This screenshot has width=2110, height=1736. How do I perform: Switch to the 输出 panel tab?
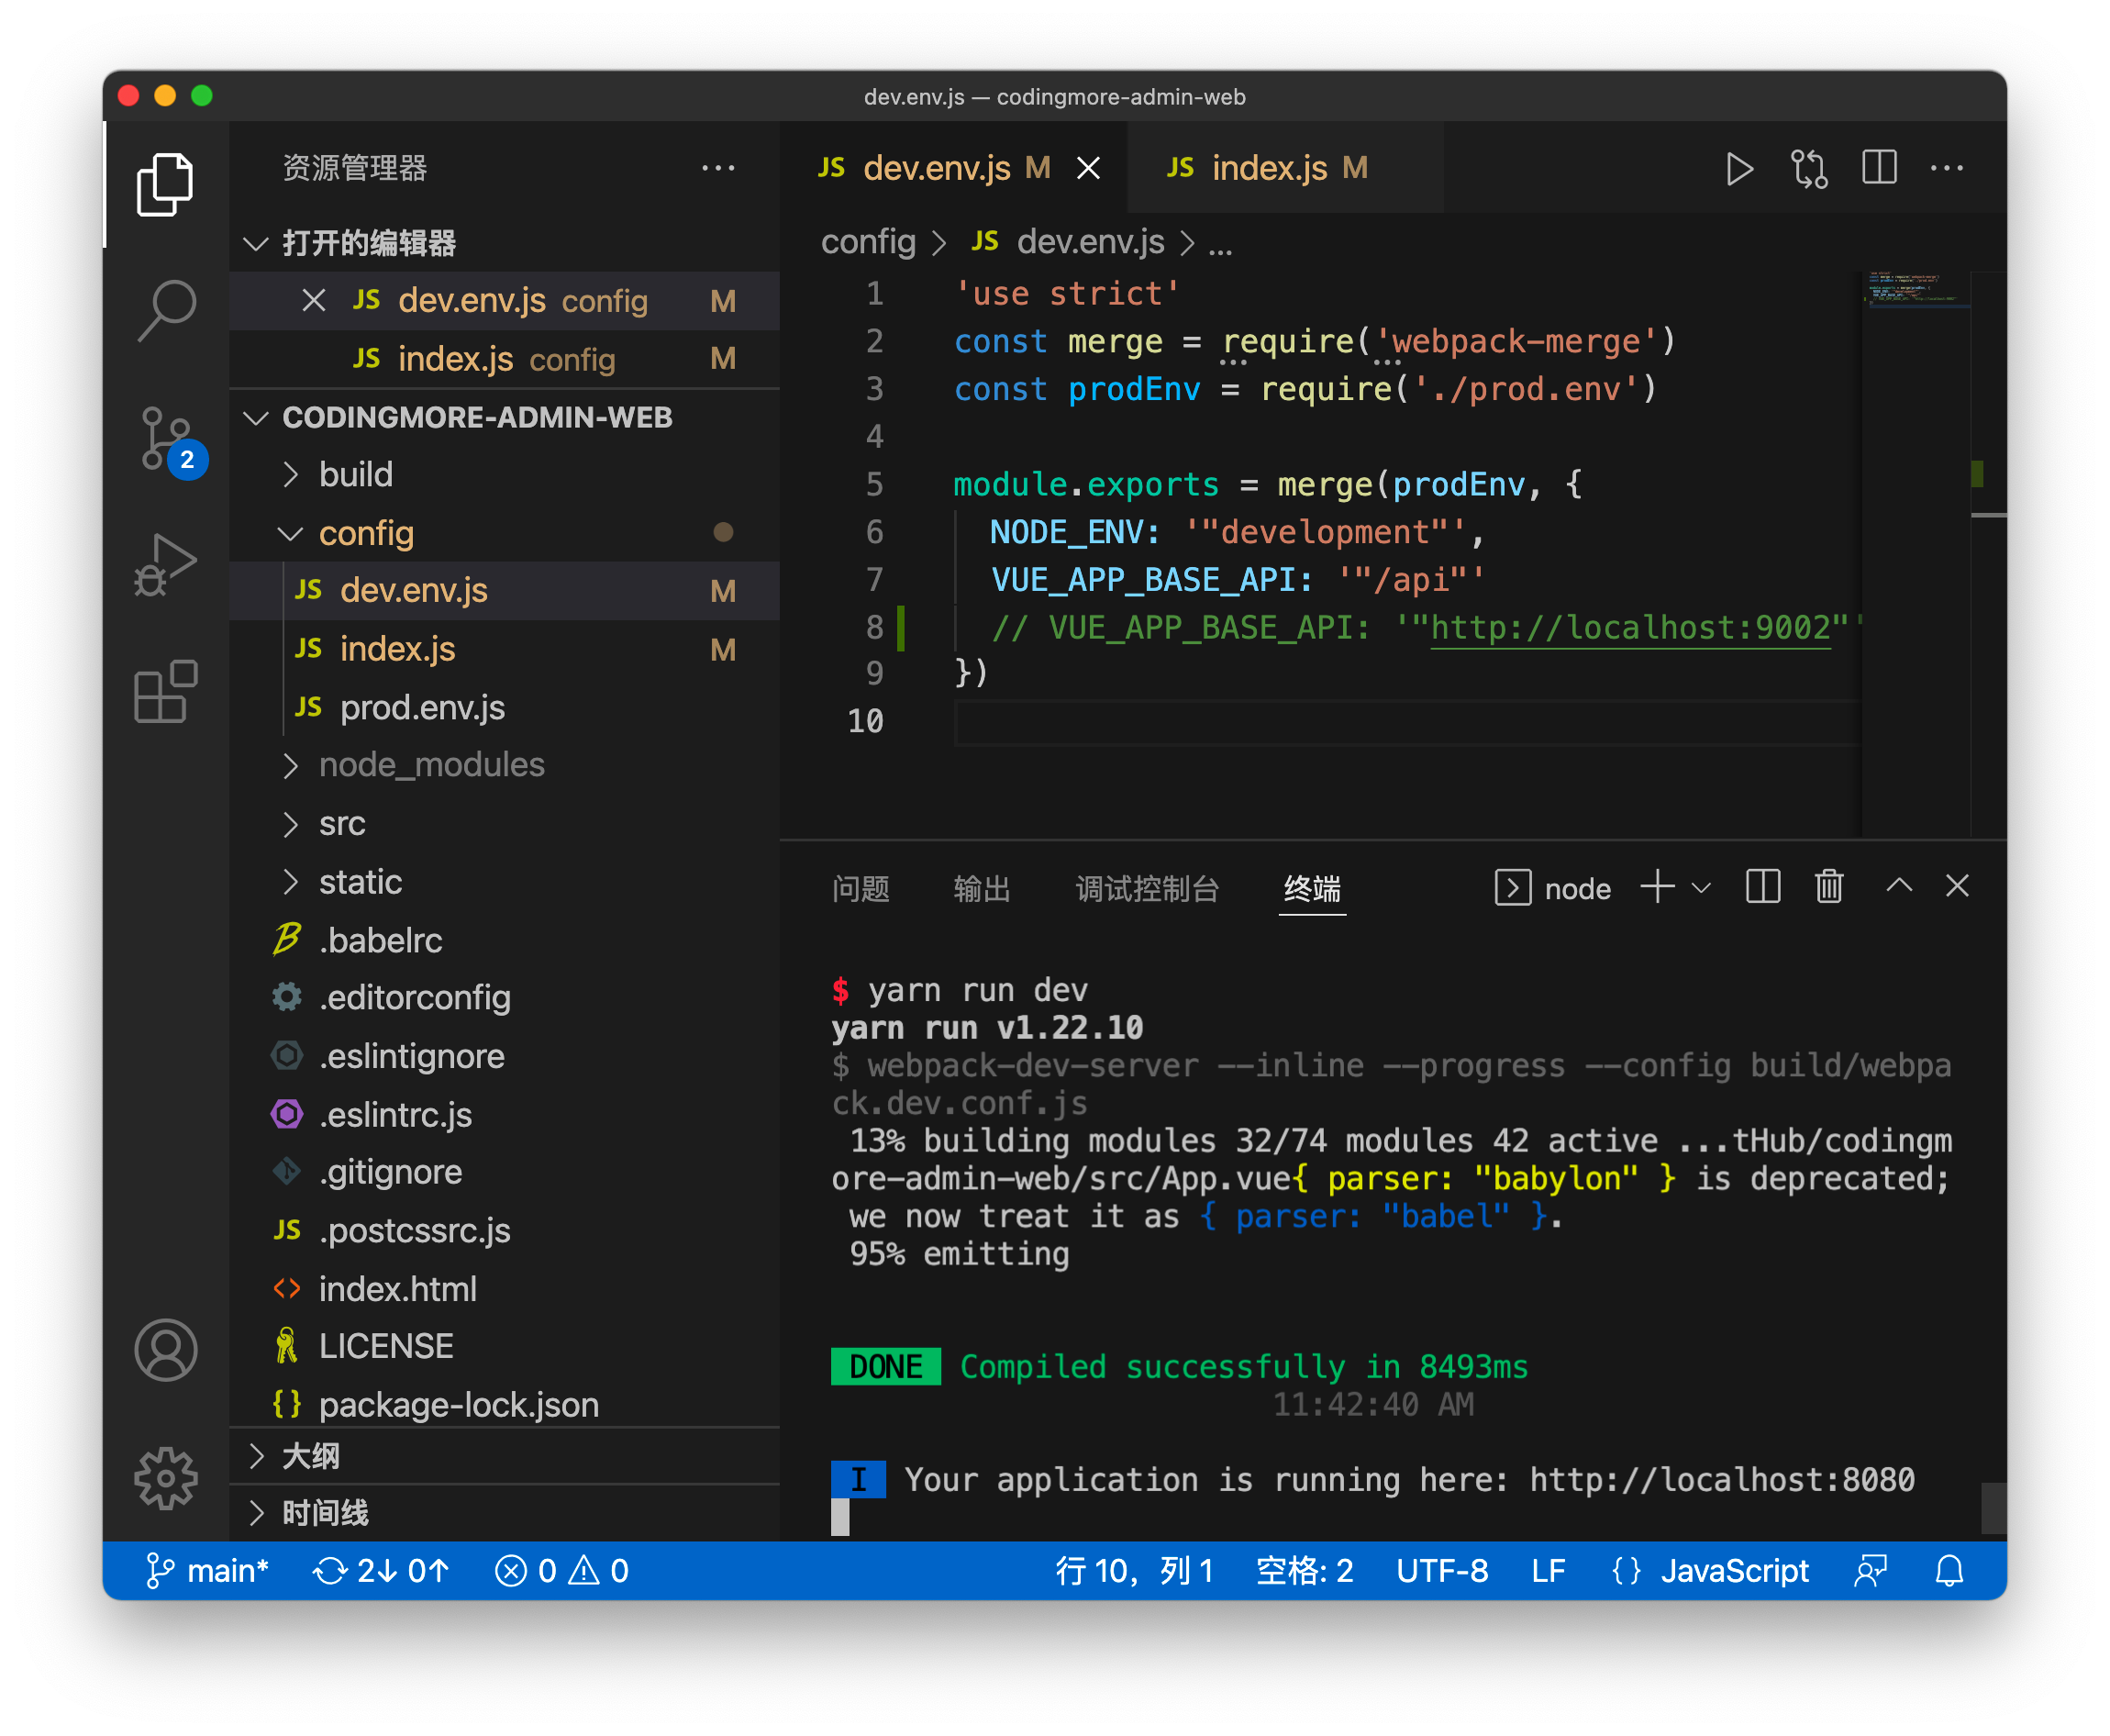point(982,889)
